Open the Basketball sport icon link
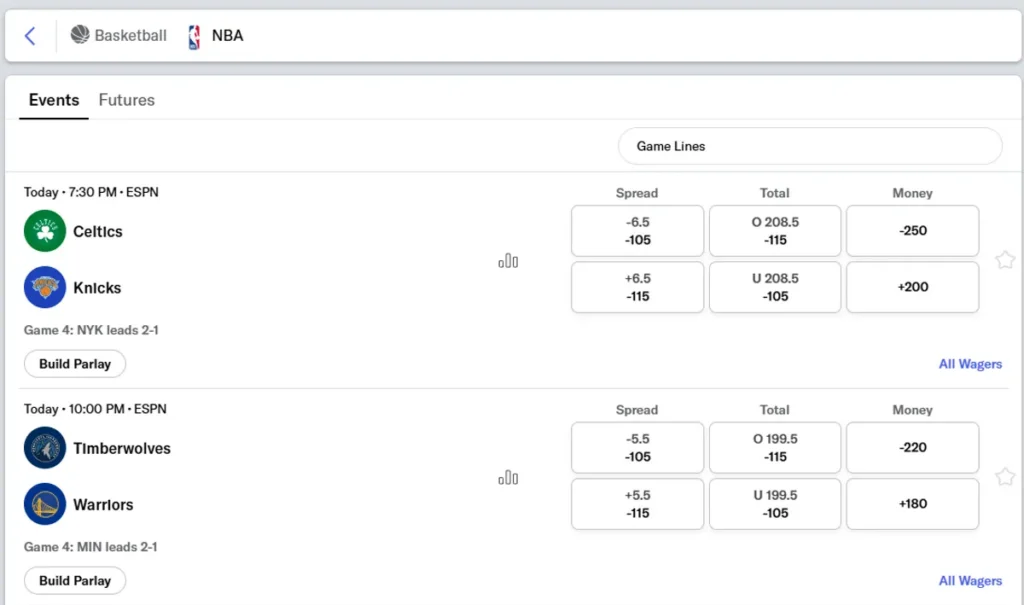 [x=80, y=35]
